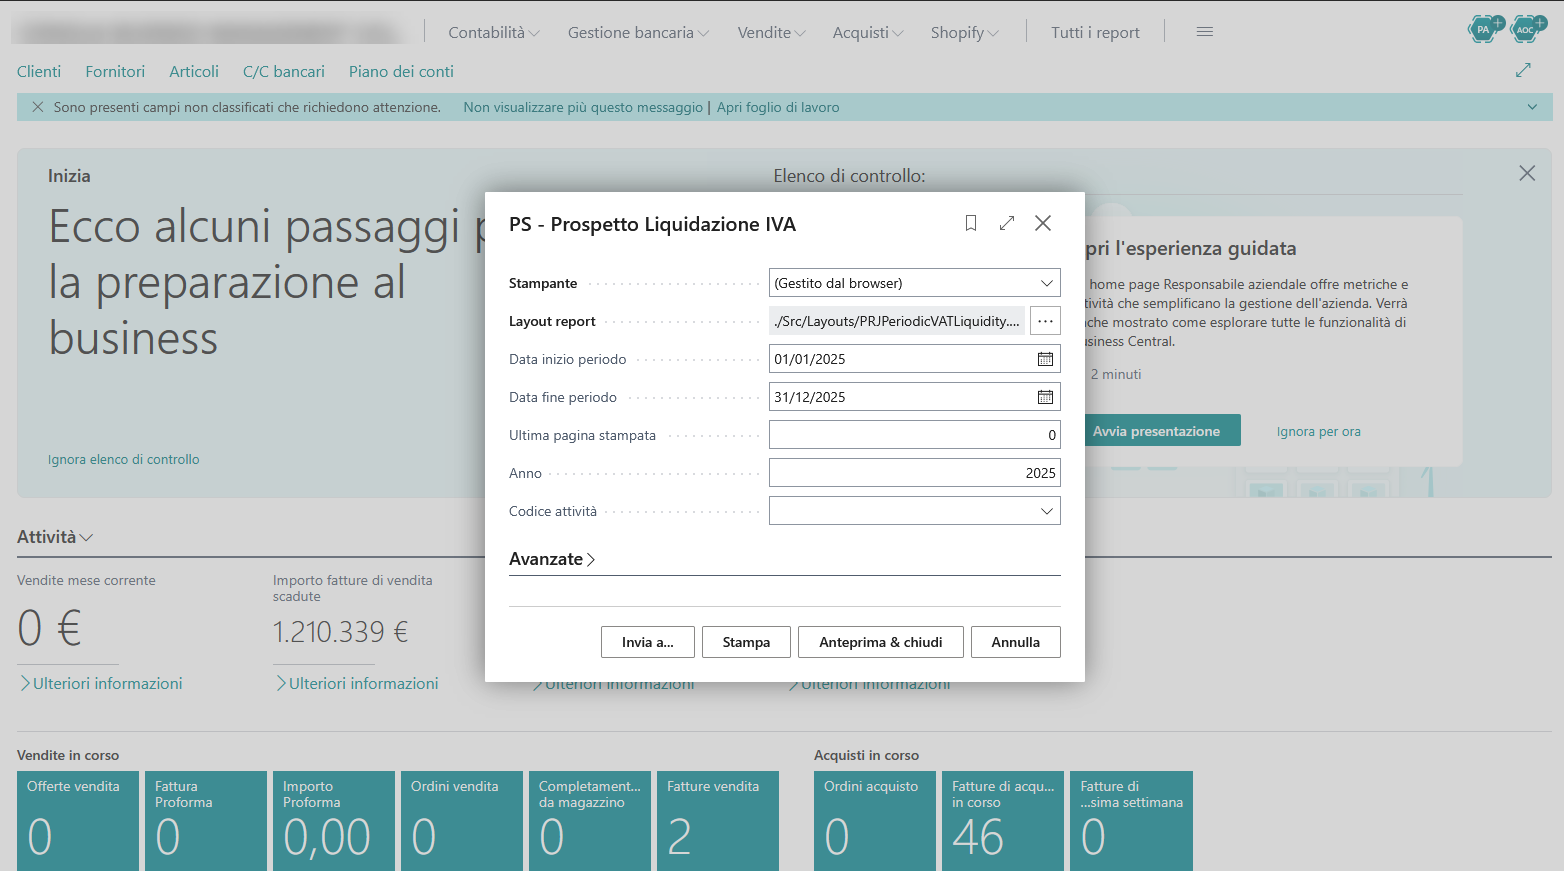Expand the report dialog to full size

[x=1007, y=223]
